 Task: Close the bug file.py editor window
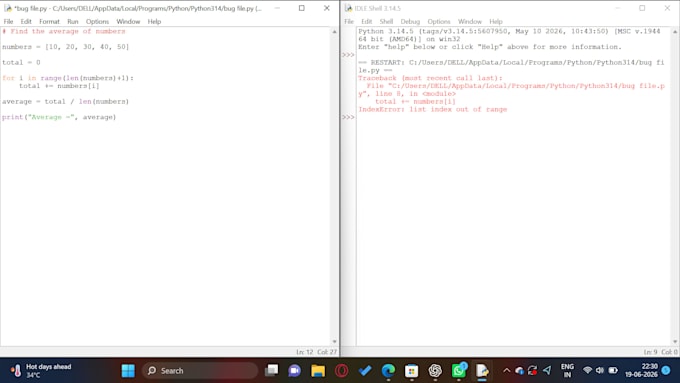tap(327, 8)
